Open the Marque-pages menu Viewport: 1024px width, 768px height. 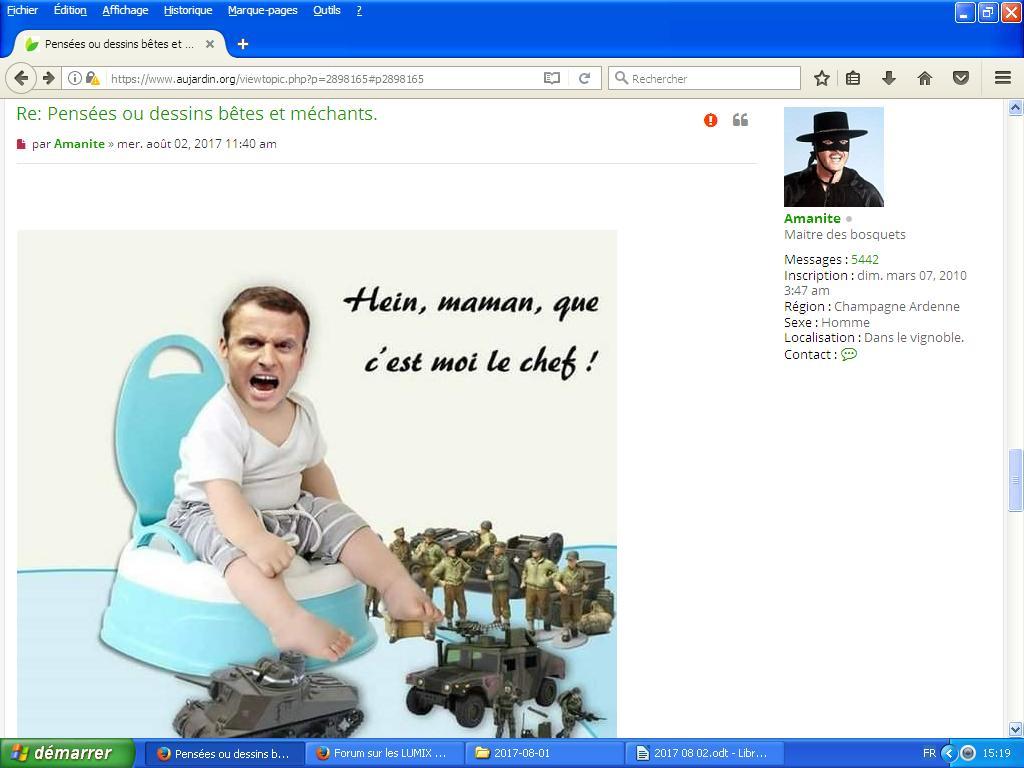[262, 10]
